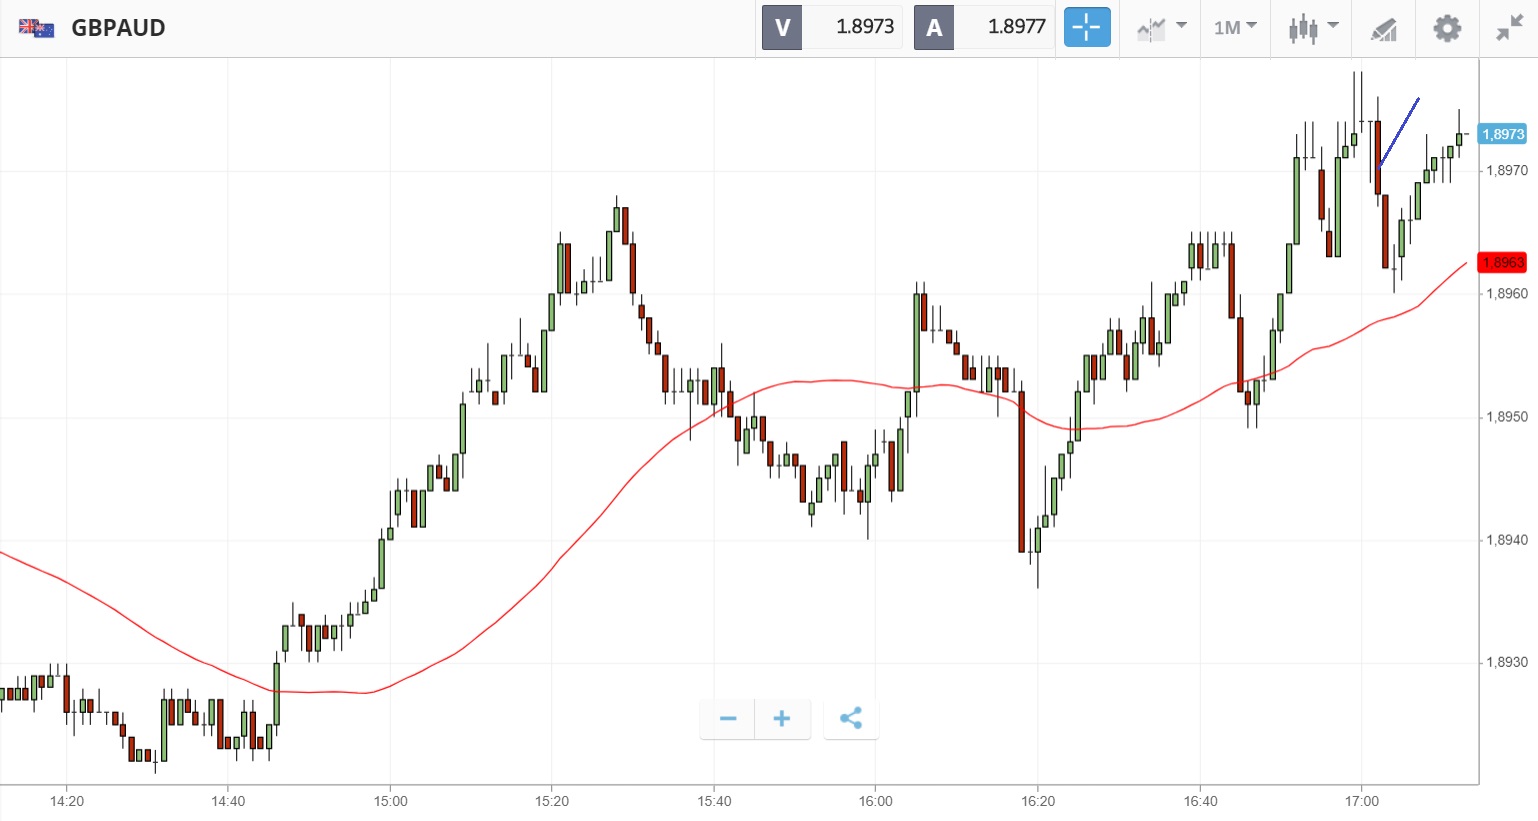This screenshot has height=821, width=1538.
Task: Open the compare/indicators chart dropdown
Action: pyautogui.click(x=1160, y=28)
